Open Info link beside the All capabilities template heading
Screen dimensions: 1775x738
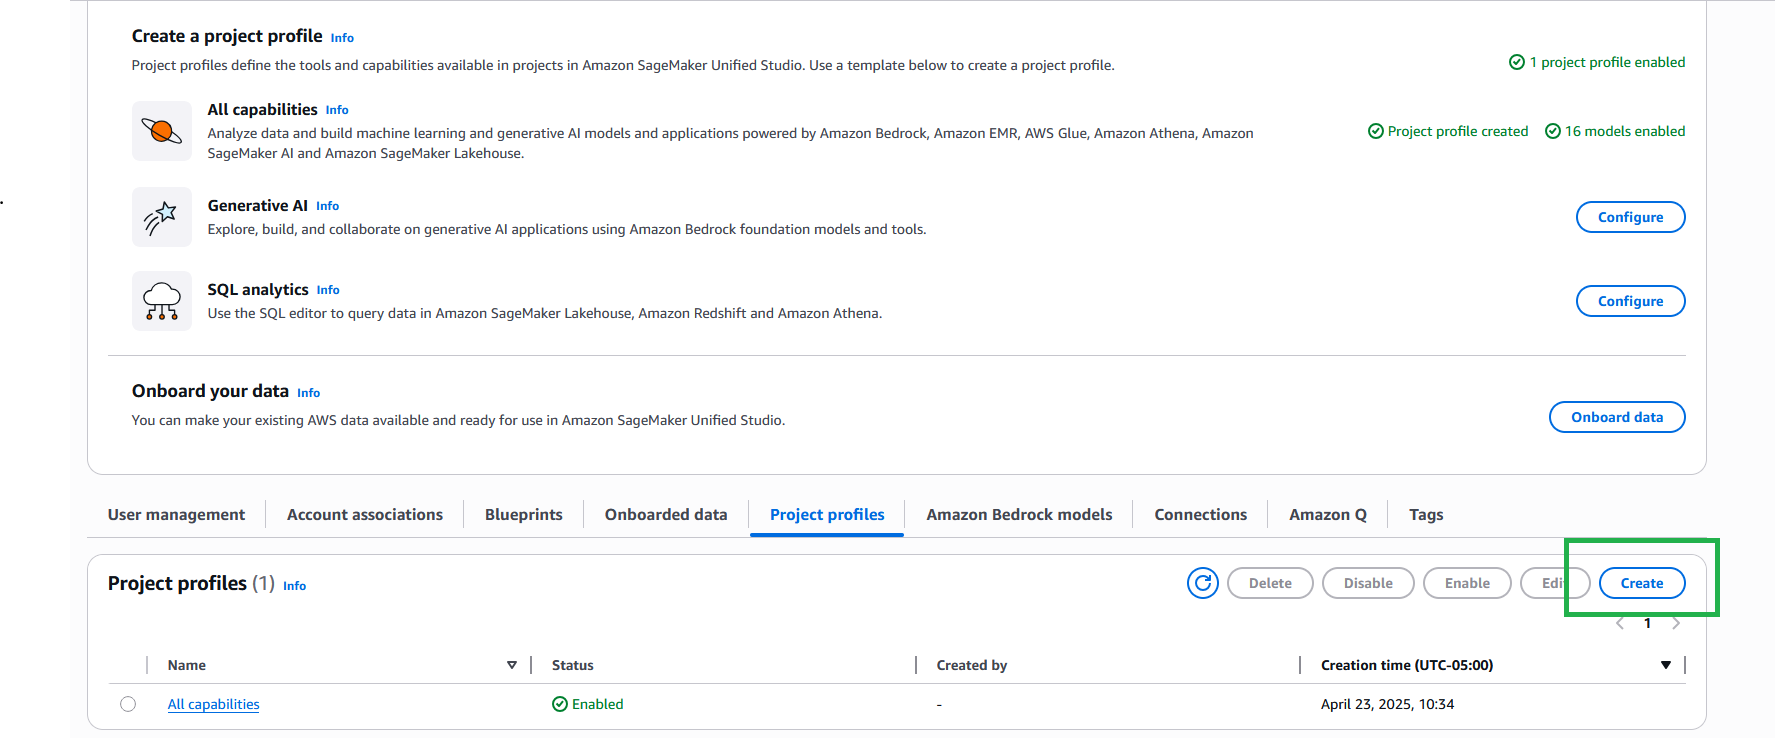pos(337,110)
